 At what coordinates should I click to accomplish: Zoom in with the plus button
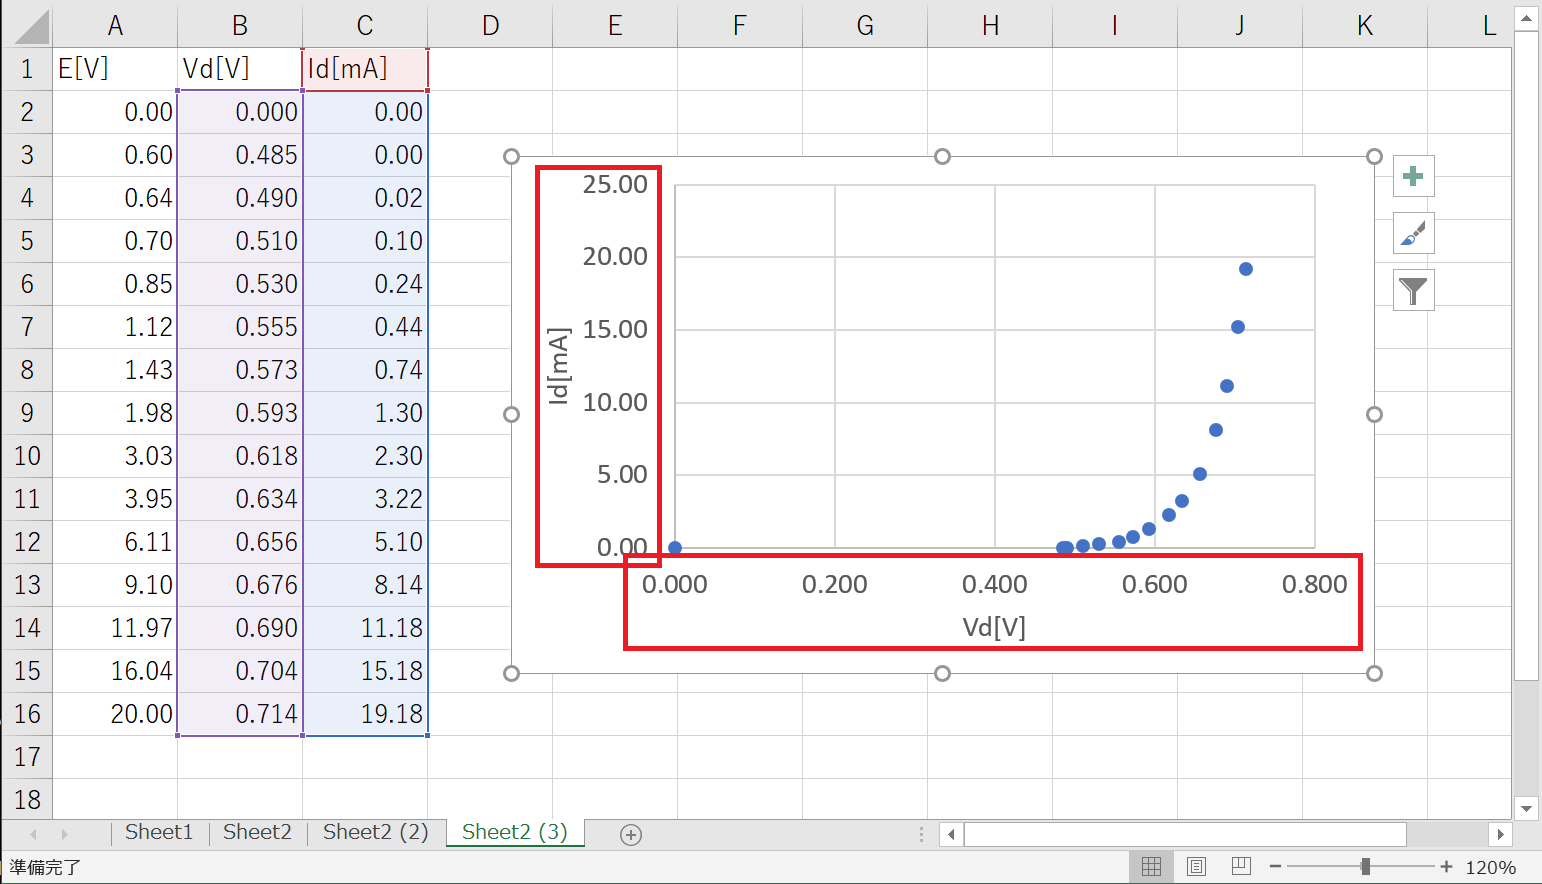[1446, 867]
